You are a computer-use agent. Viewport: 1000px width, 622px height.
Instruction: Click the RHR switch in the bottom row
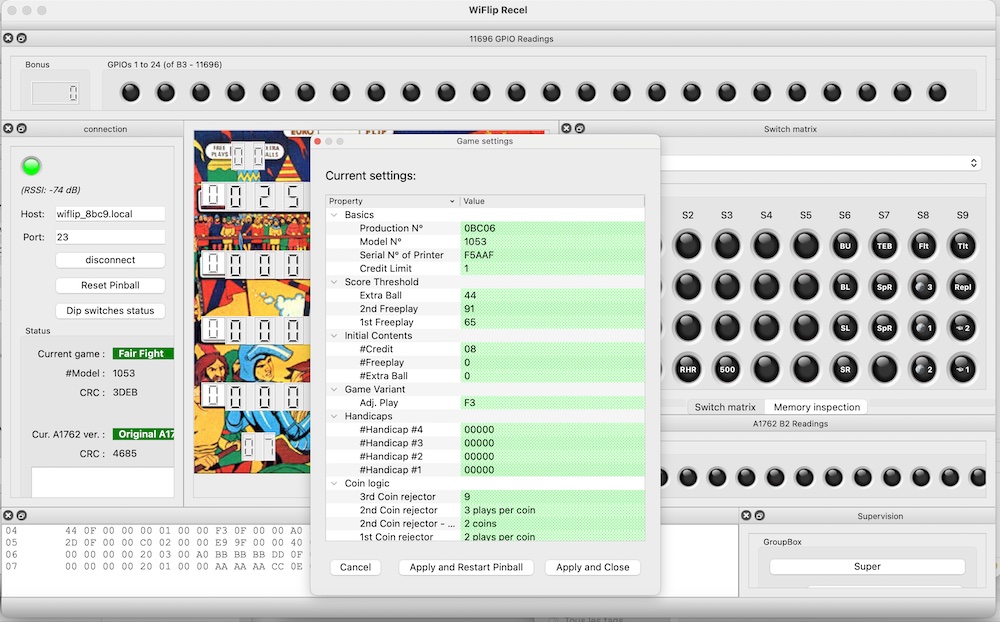[688, 369]
